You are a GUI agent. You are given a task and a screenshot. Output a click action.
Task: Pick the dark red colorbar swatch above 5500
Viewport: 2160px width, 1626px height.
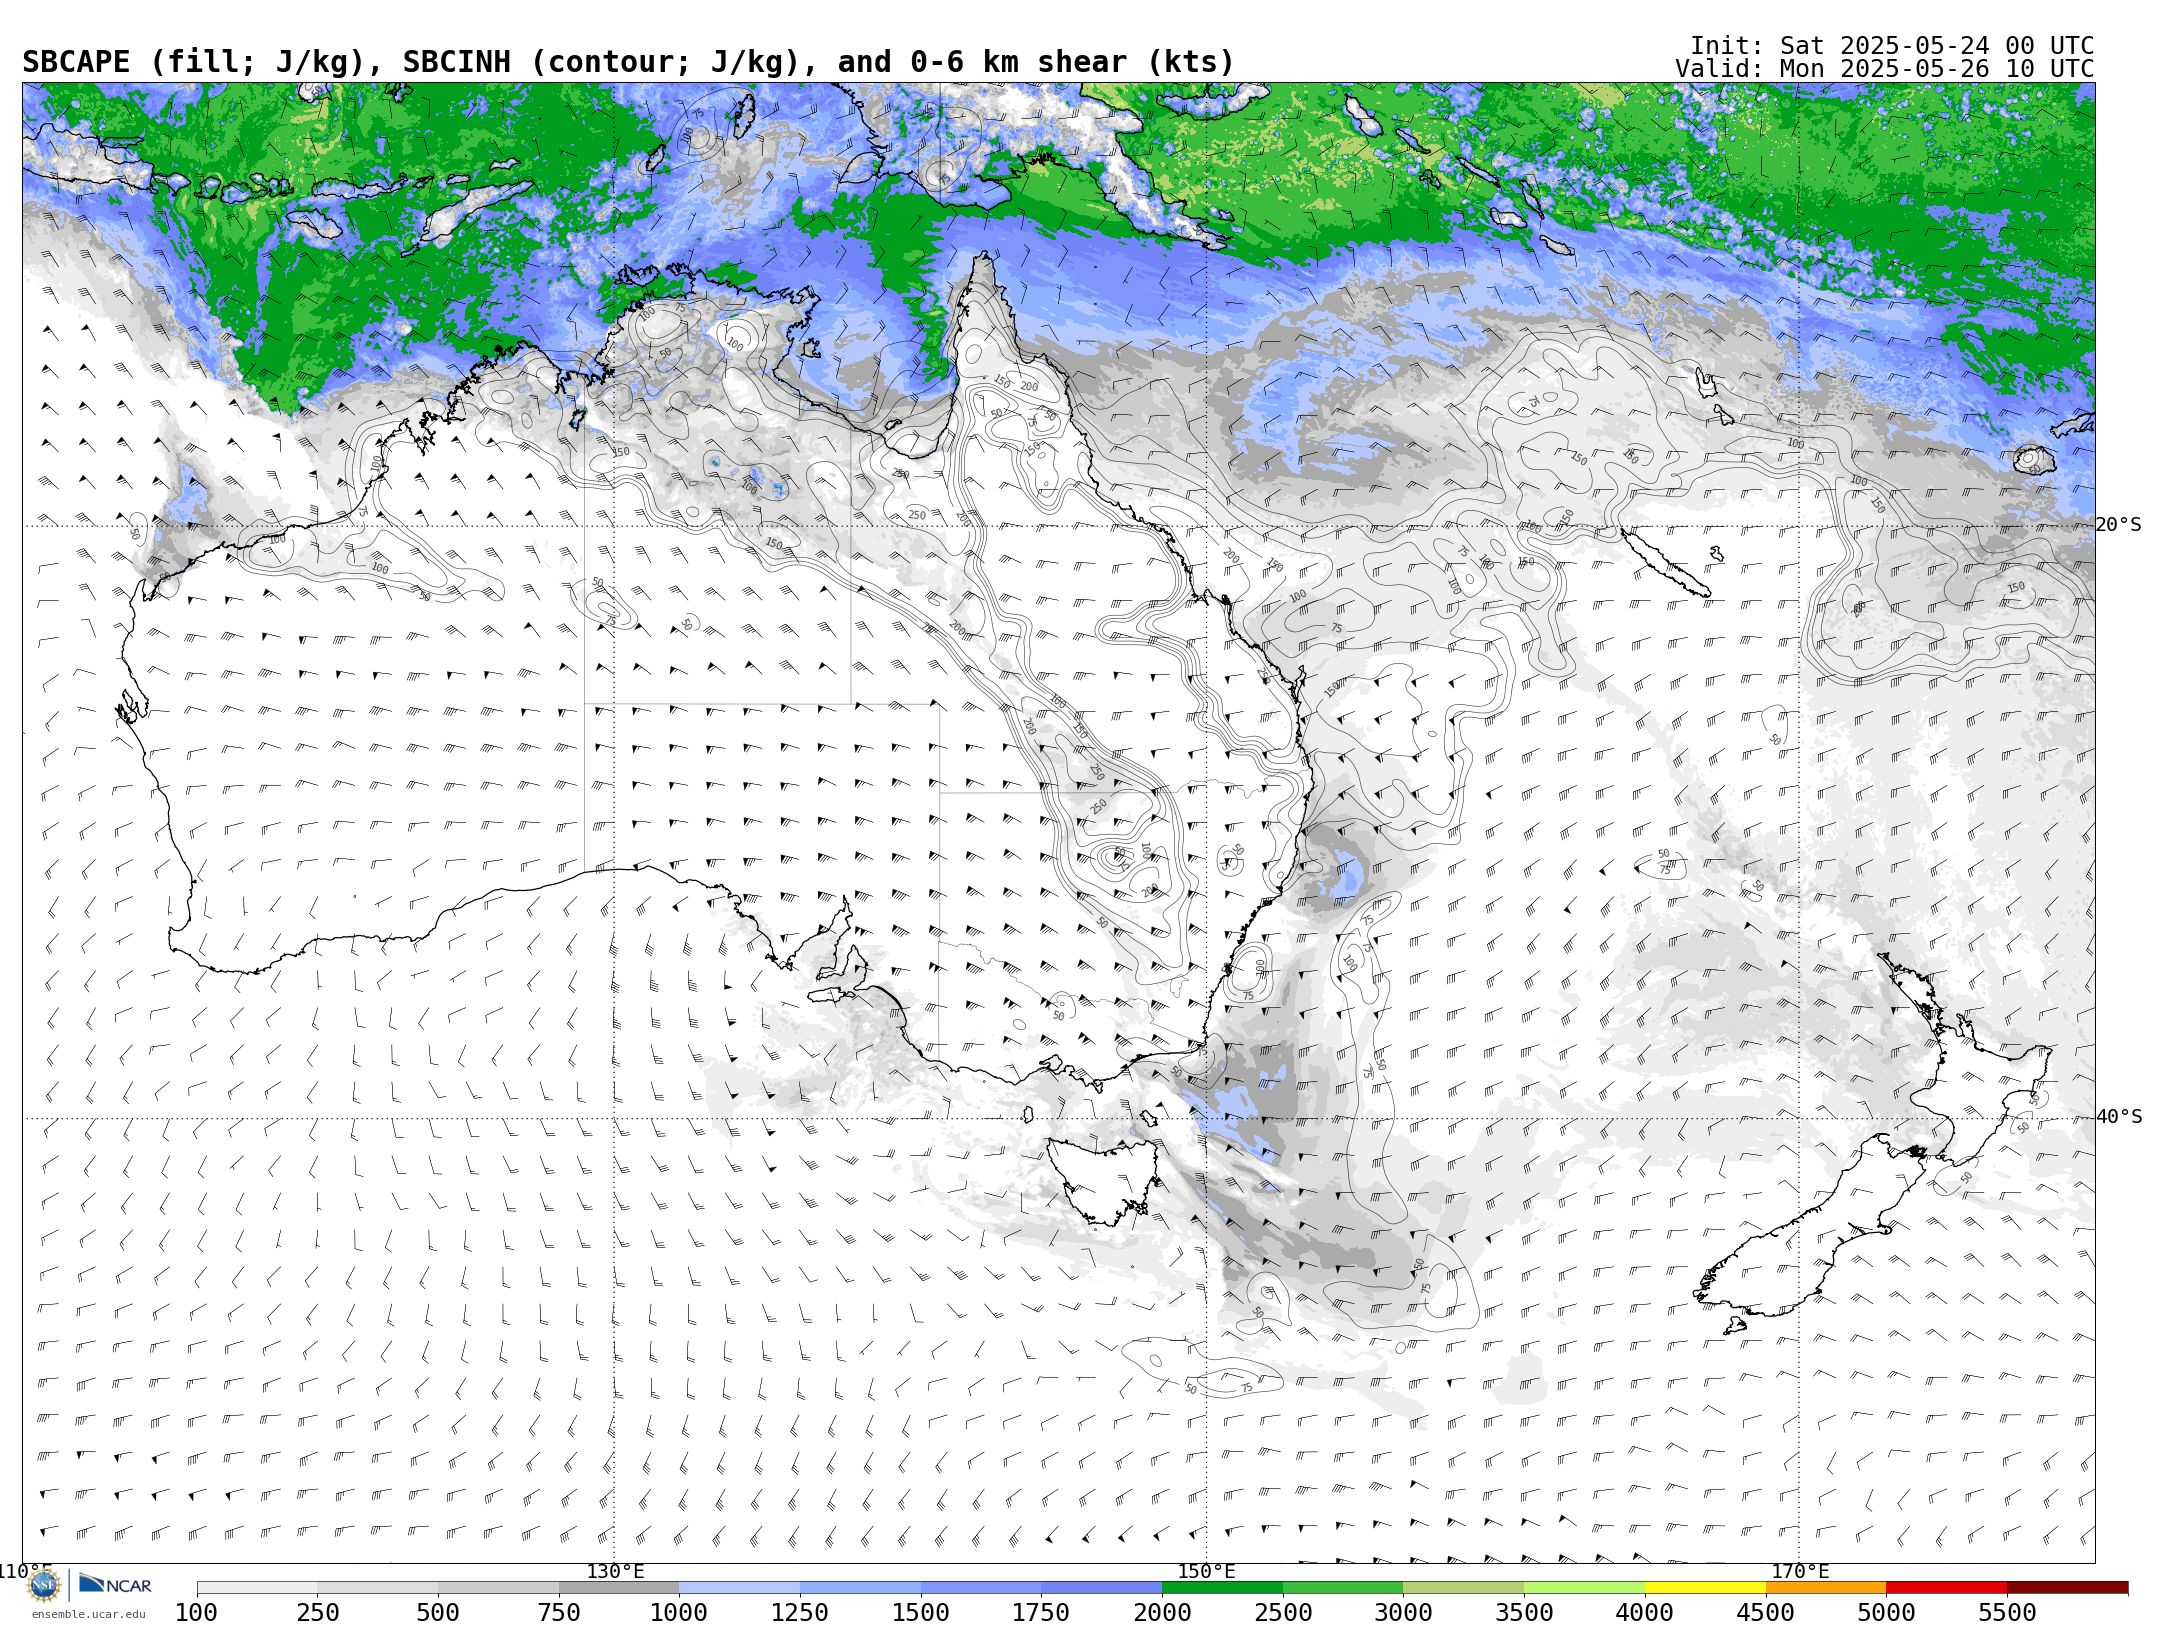click(2068, 1588)
